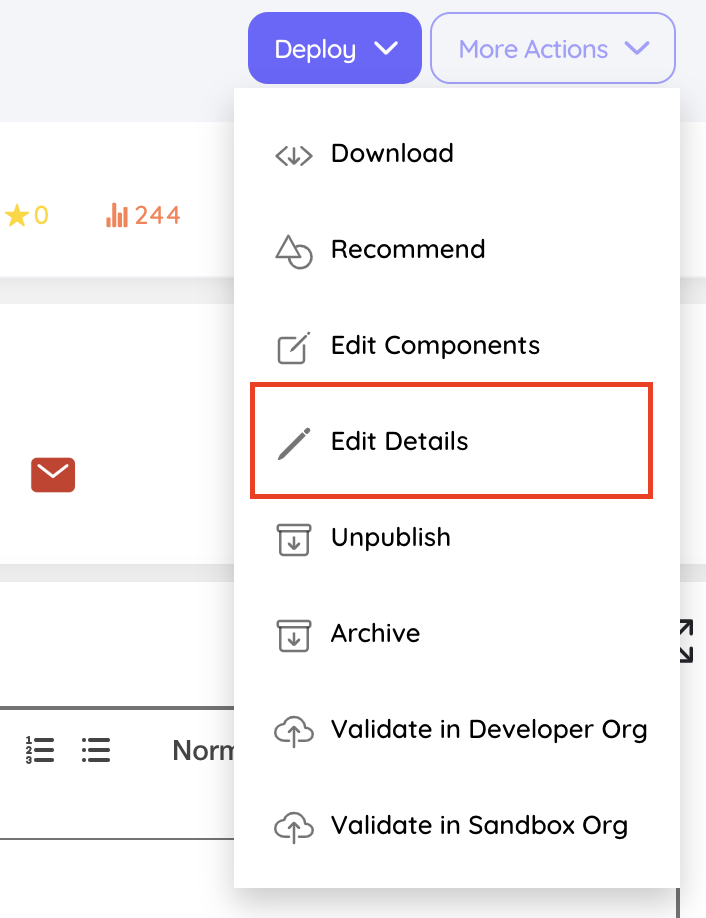Click the yellow star rating icon
706x918 pixels.
[17, 215]
